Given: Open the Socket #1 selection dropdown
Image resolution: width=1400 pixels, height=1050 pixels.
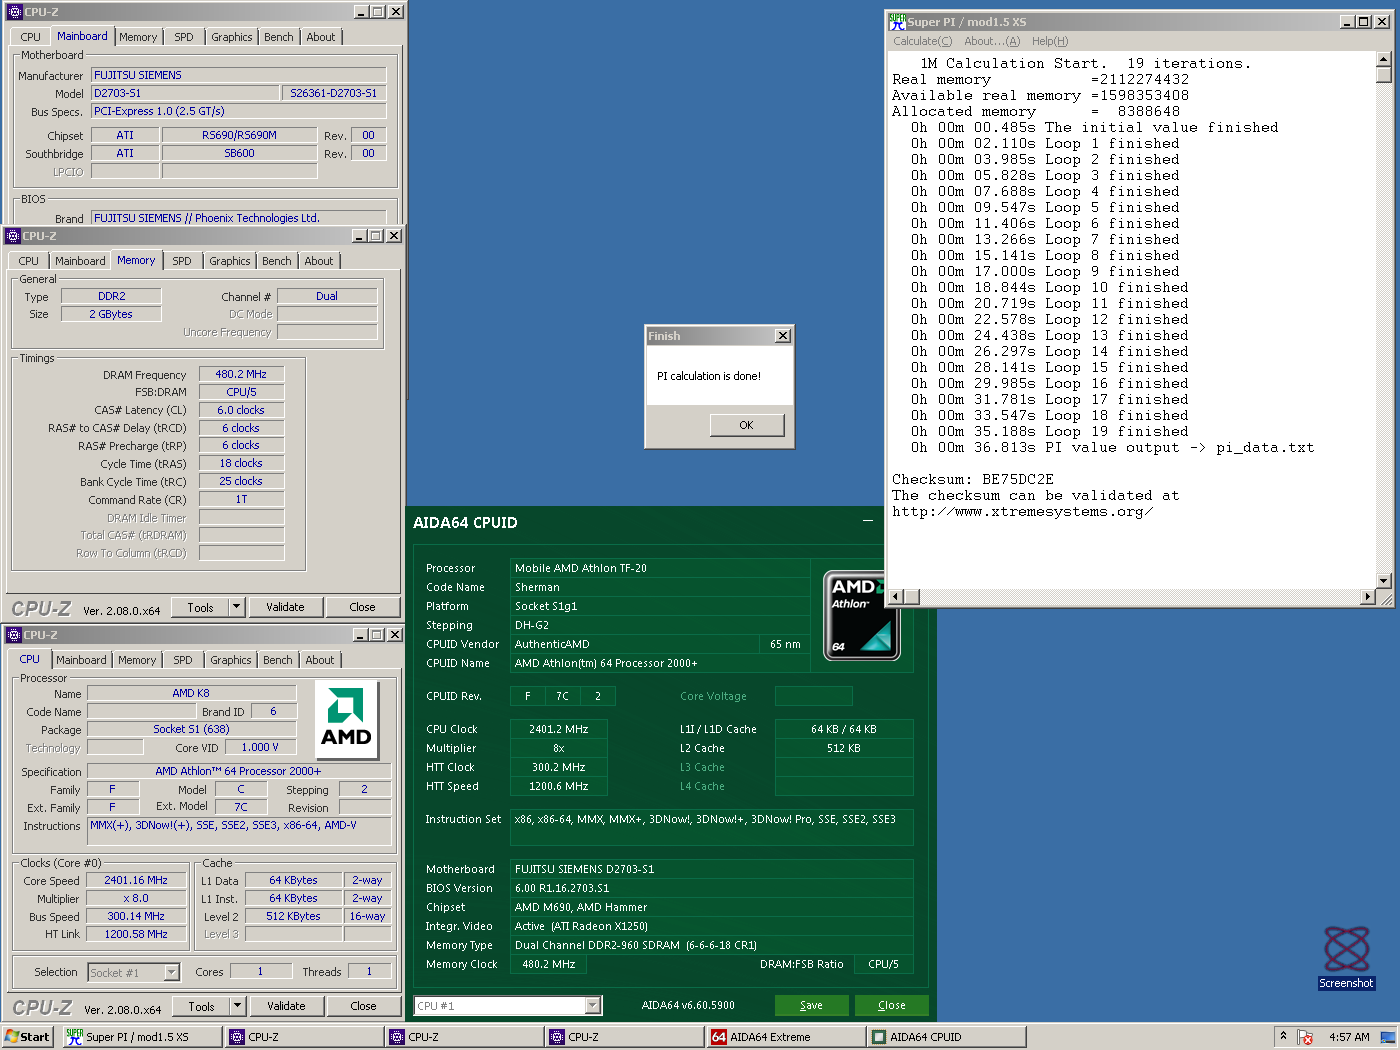Looking at the screenshot, I should coord(133,972).
